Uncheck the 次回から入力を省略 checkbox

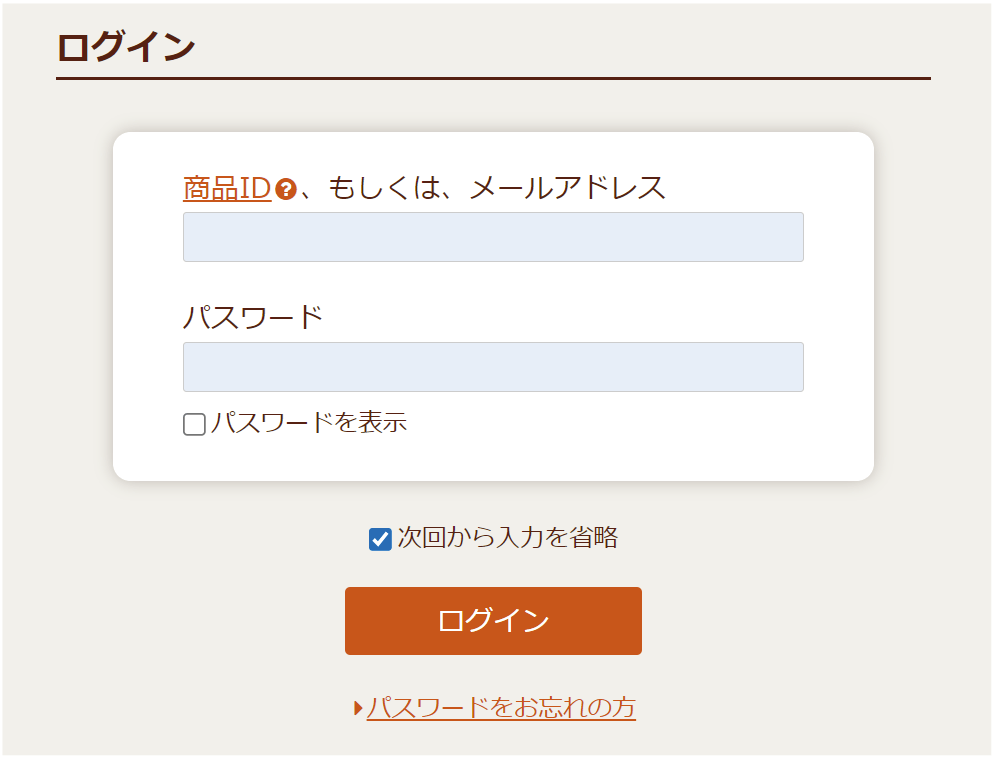click(x=380, y=539)
